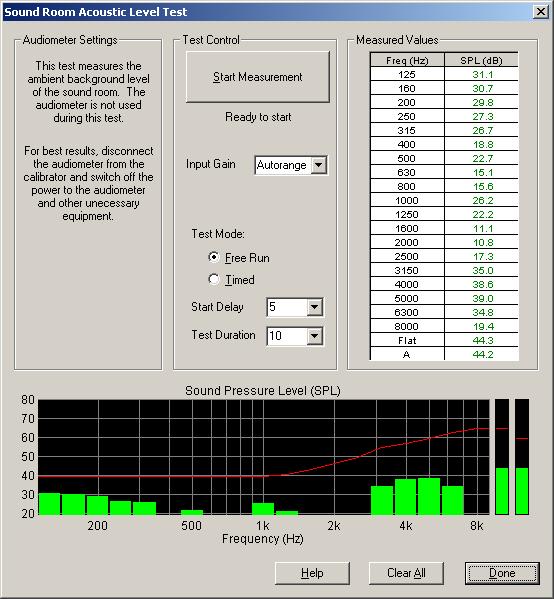The image size is (554, 599).
Task: Click the Start Measurement button
Action: (x=258, y=77)
